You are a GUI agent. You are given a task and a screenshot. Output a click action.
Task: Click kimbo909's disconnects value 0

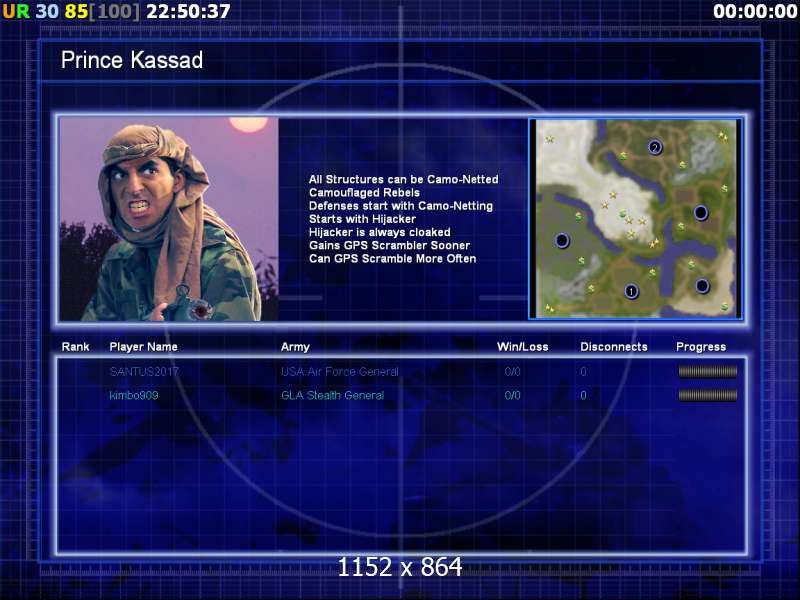click(583, 395)
